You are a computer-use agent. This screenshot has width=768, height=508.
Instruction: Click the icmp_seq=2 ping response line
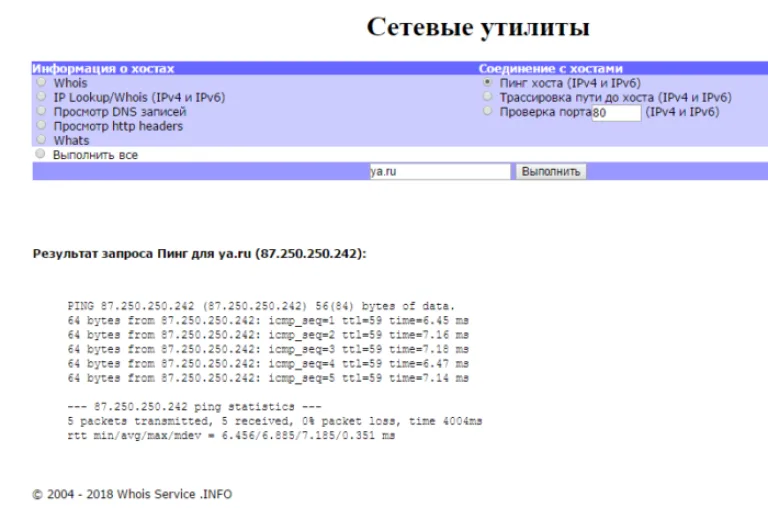click(268, 335)
